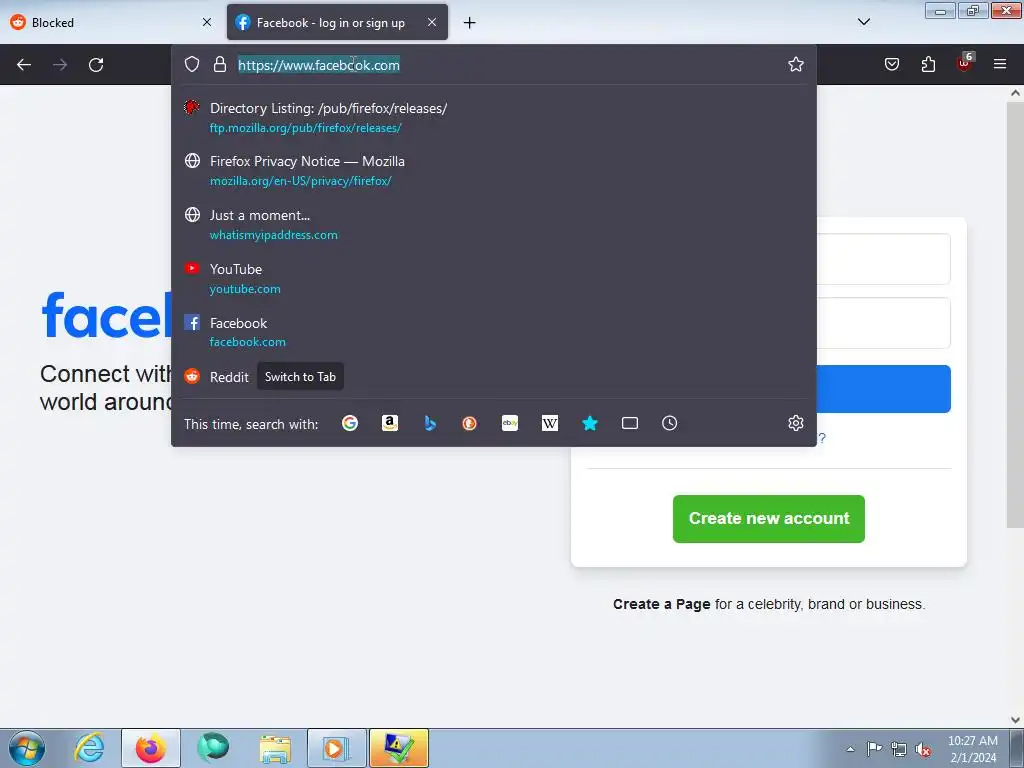
Task: Click the yellow highlighted taskbar program
Action: click(399, 748)
